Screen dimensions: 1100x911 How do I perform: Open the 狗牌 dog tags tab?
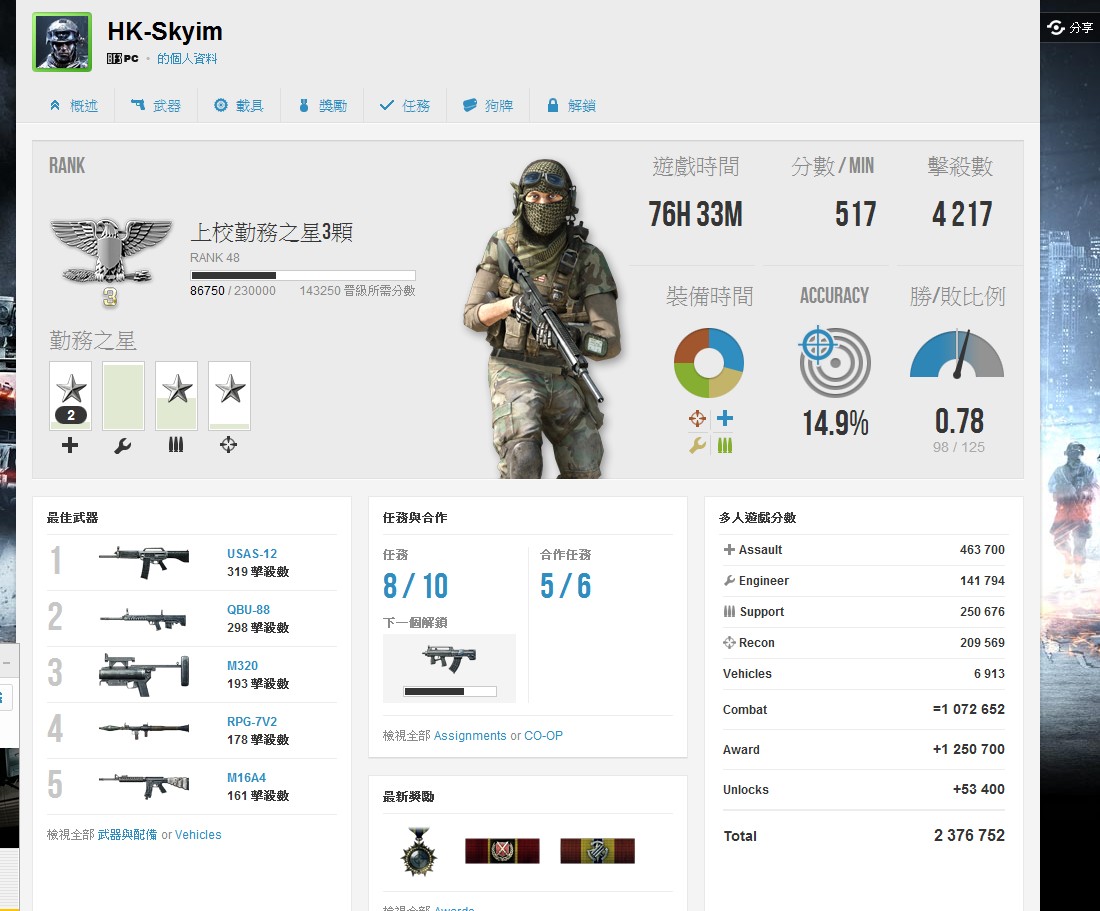(x=488, y=106)
